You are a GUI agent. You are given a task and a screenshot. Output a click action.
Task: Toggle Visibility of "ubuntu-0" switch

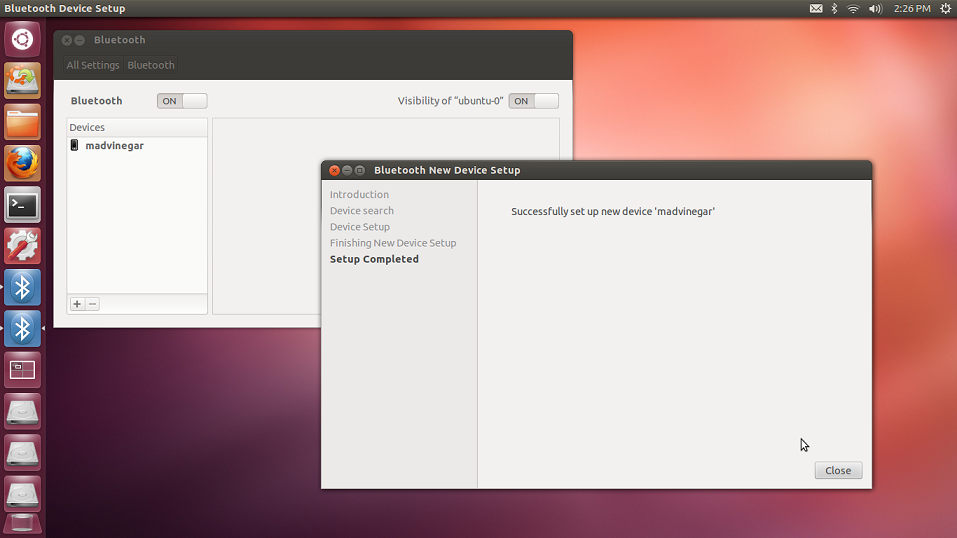click(x=533, y=101)
